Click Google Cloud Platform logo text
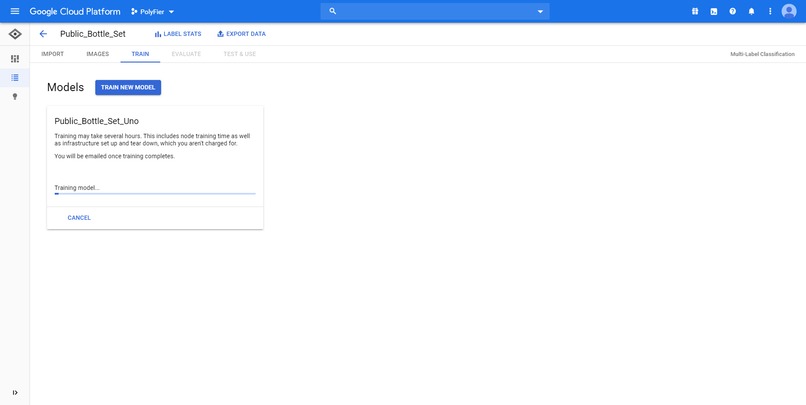Image resolution: width=806 pixels, height=405 pixels. [75, 11]
